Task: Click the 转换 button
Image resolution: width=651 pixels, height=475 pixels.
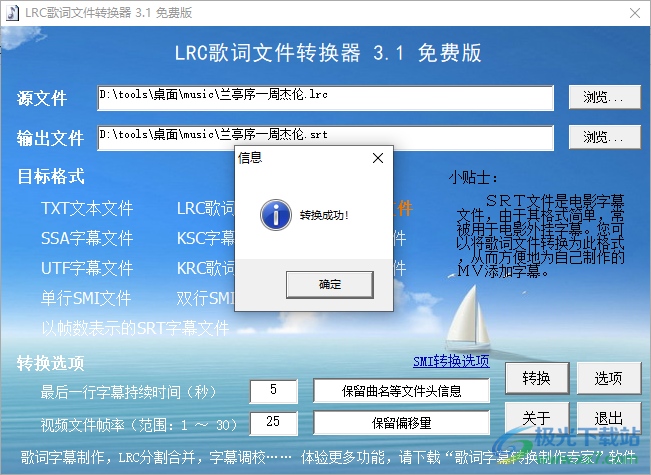Action: click(537, 378)
